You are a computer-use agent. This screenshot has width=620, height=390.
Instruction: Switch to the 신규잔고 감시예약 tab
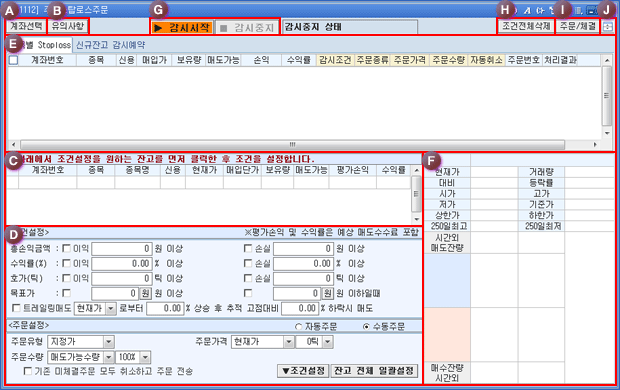pyautogui.click(x=110, y=45)
